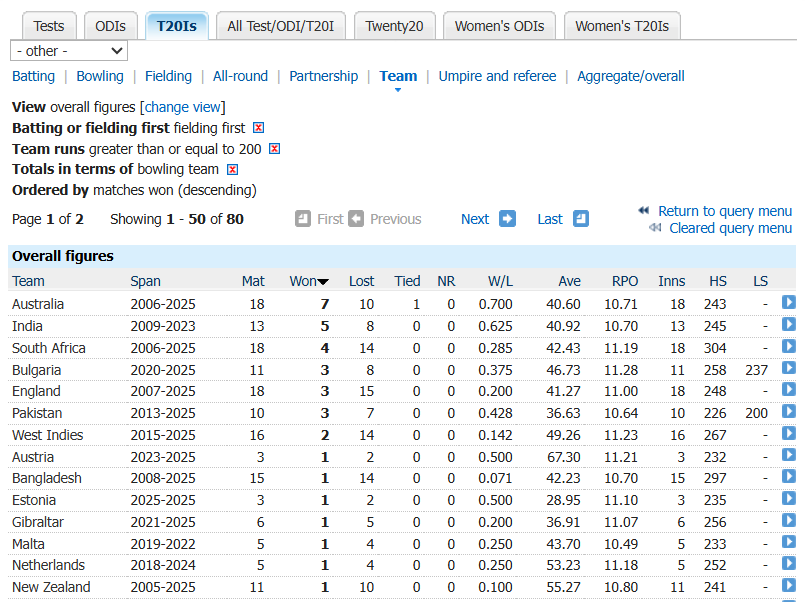This screenshot has width=805, height=602.
Task: Click Austria's average 67.30
Action: (x=564, y=457)
